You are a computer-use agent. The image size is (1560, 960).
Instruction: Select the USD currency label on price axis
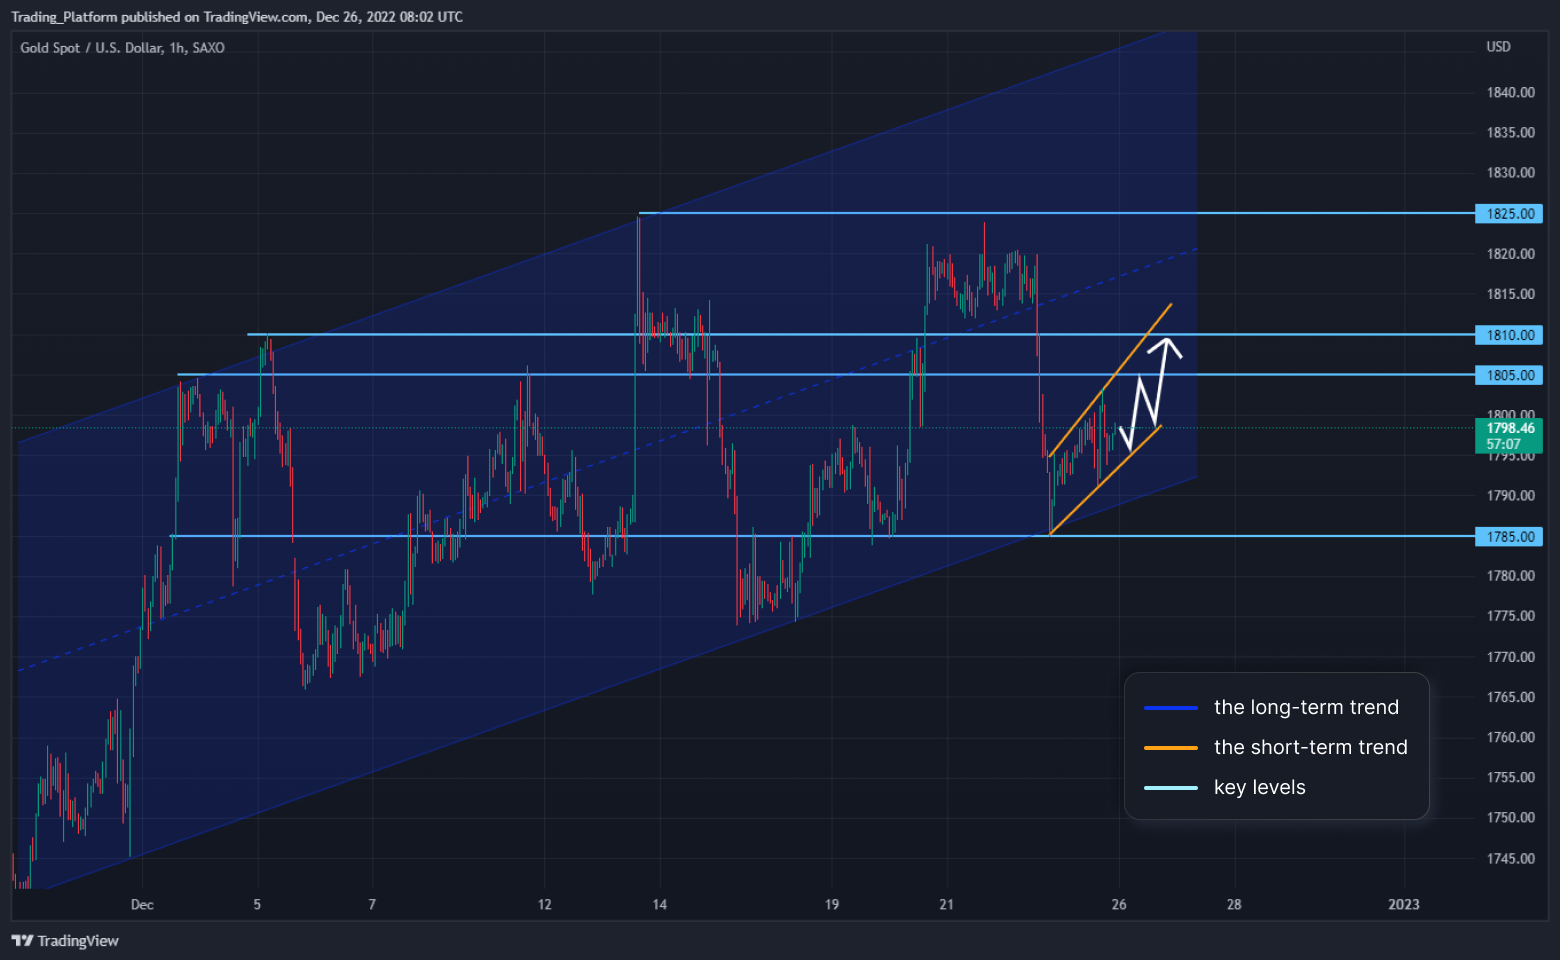1498,47
